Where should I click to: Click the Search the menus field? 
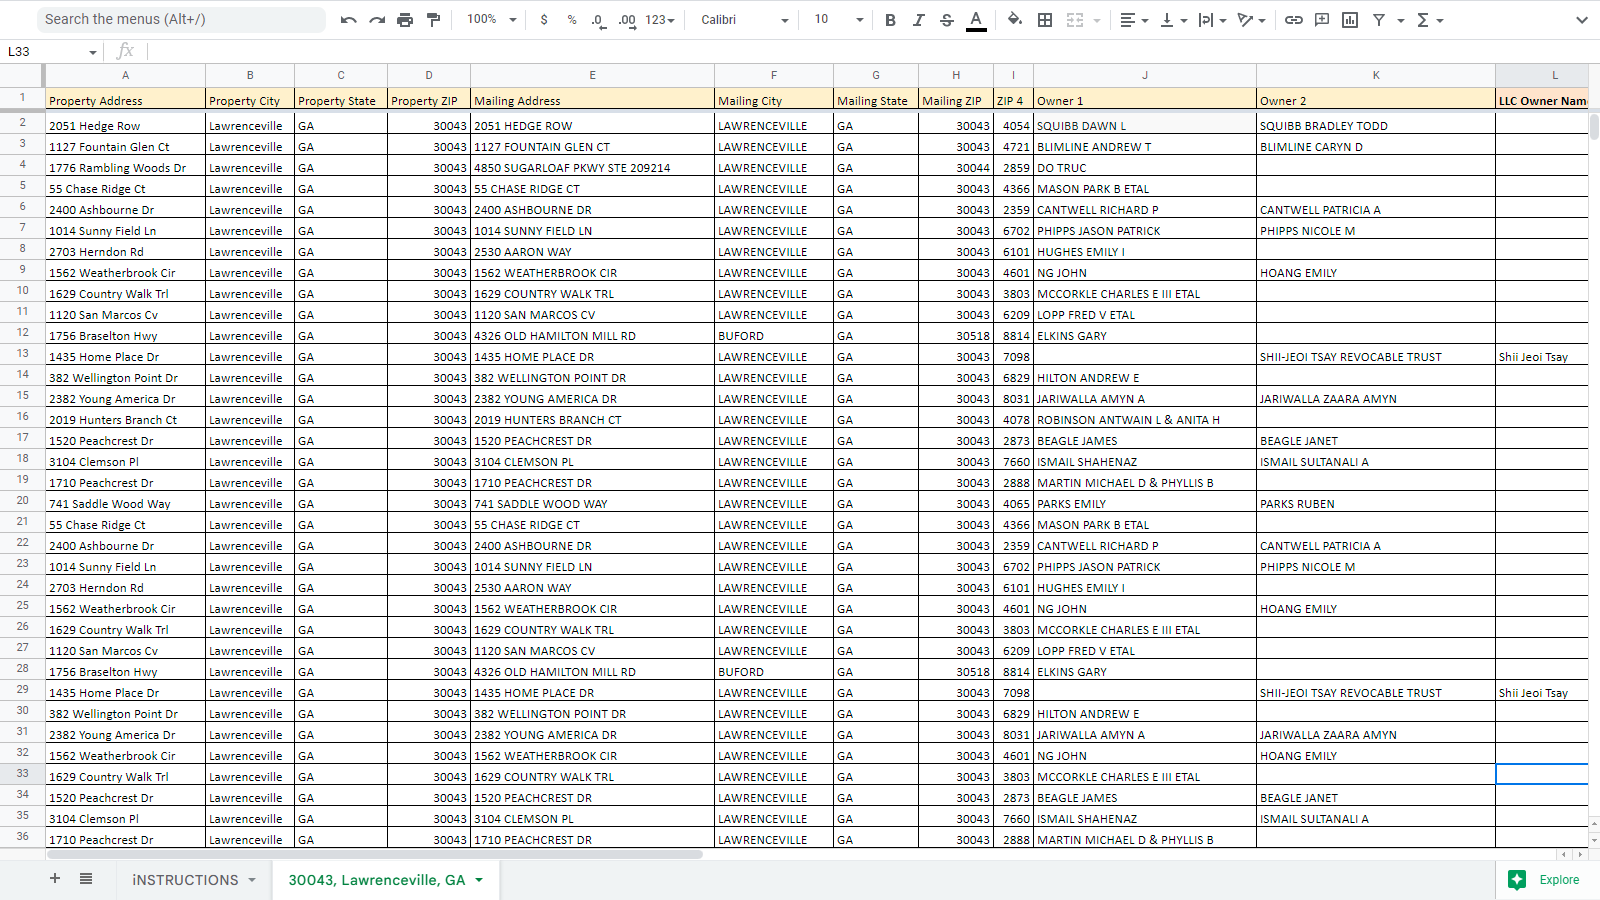[x=180, y=19]
